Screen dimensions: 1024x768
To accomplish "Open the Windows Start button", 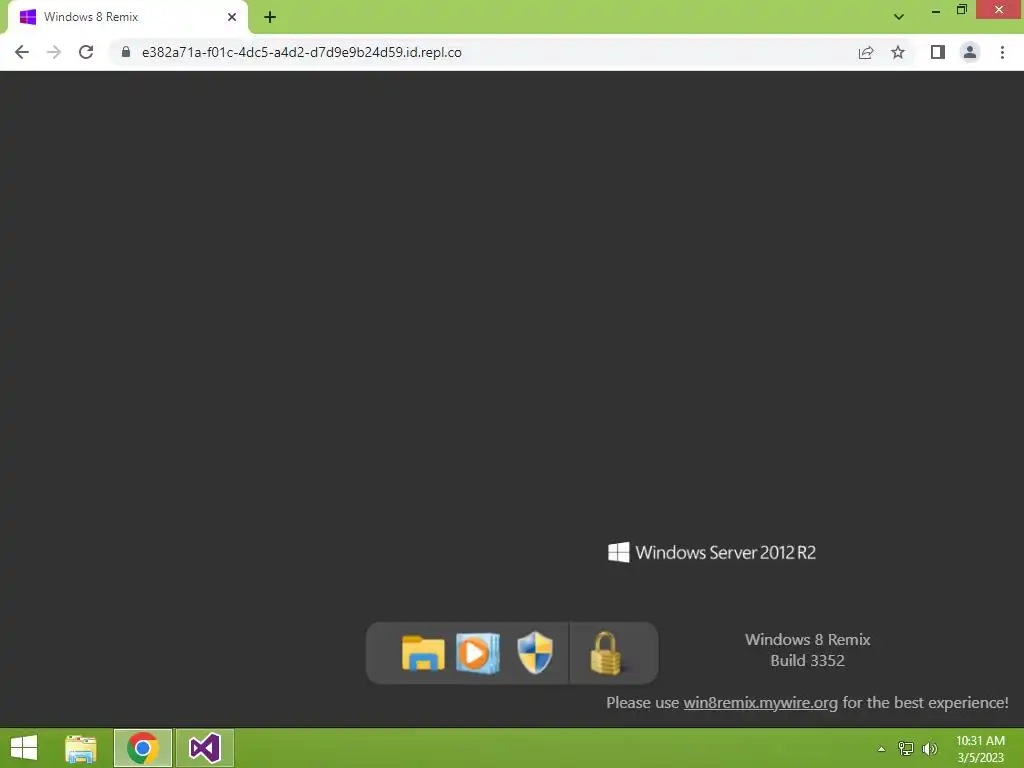I will coord(24,748).
